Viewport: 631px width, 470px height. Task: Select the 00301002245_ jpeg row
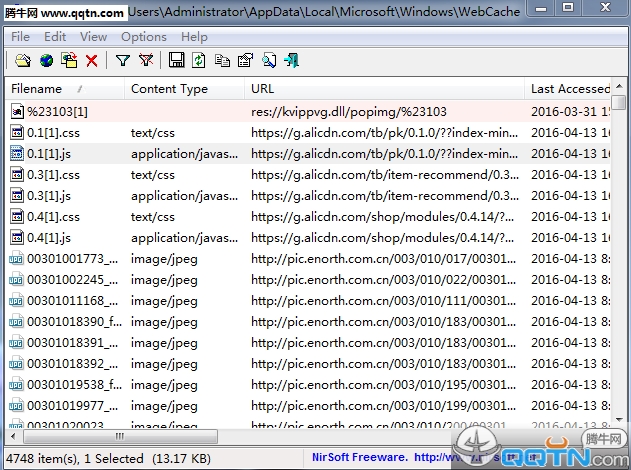click(308, 279)
